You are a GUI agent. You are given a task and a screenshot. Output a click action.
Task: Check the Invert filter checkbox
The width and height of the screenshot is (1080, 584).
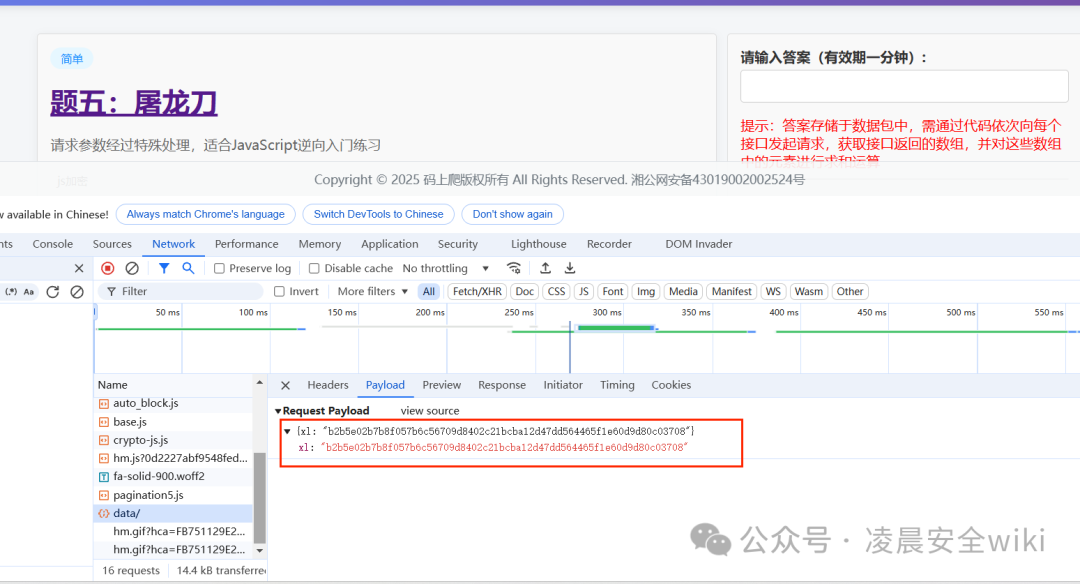(279, 291)
